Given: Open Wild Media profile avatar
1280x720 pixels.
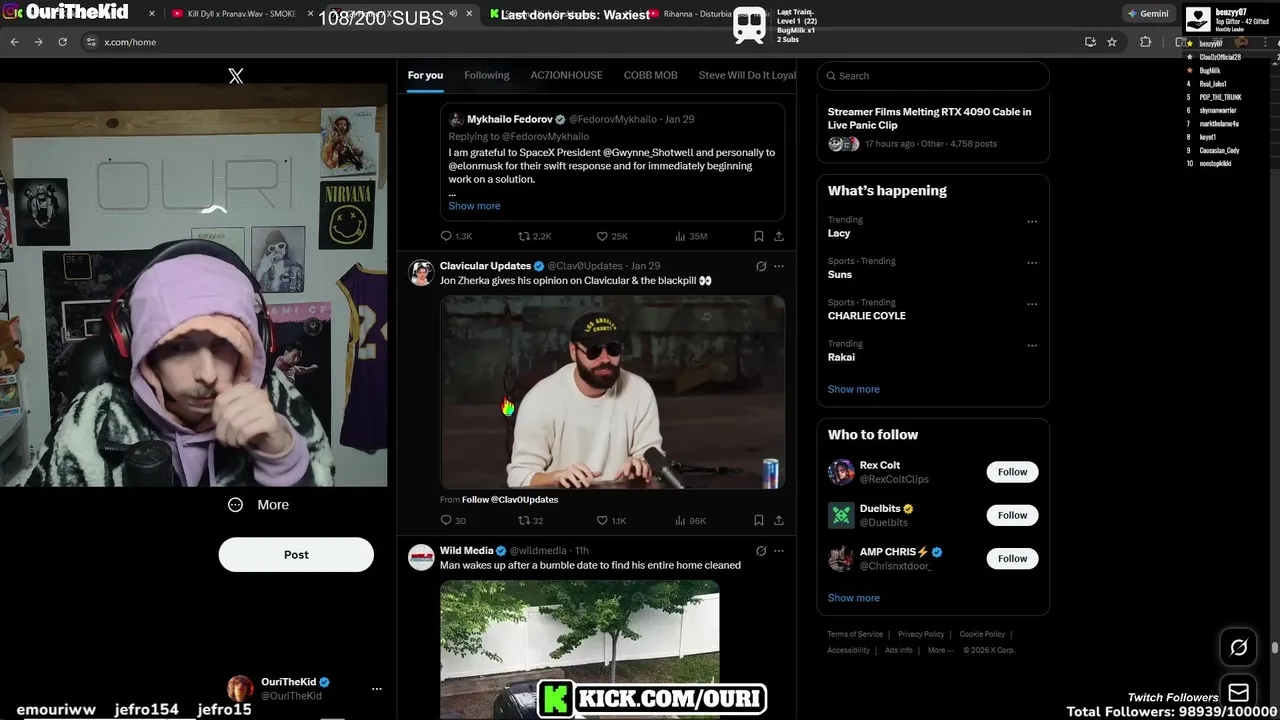Looking at the screenshot, I should coord(421,557).
